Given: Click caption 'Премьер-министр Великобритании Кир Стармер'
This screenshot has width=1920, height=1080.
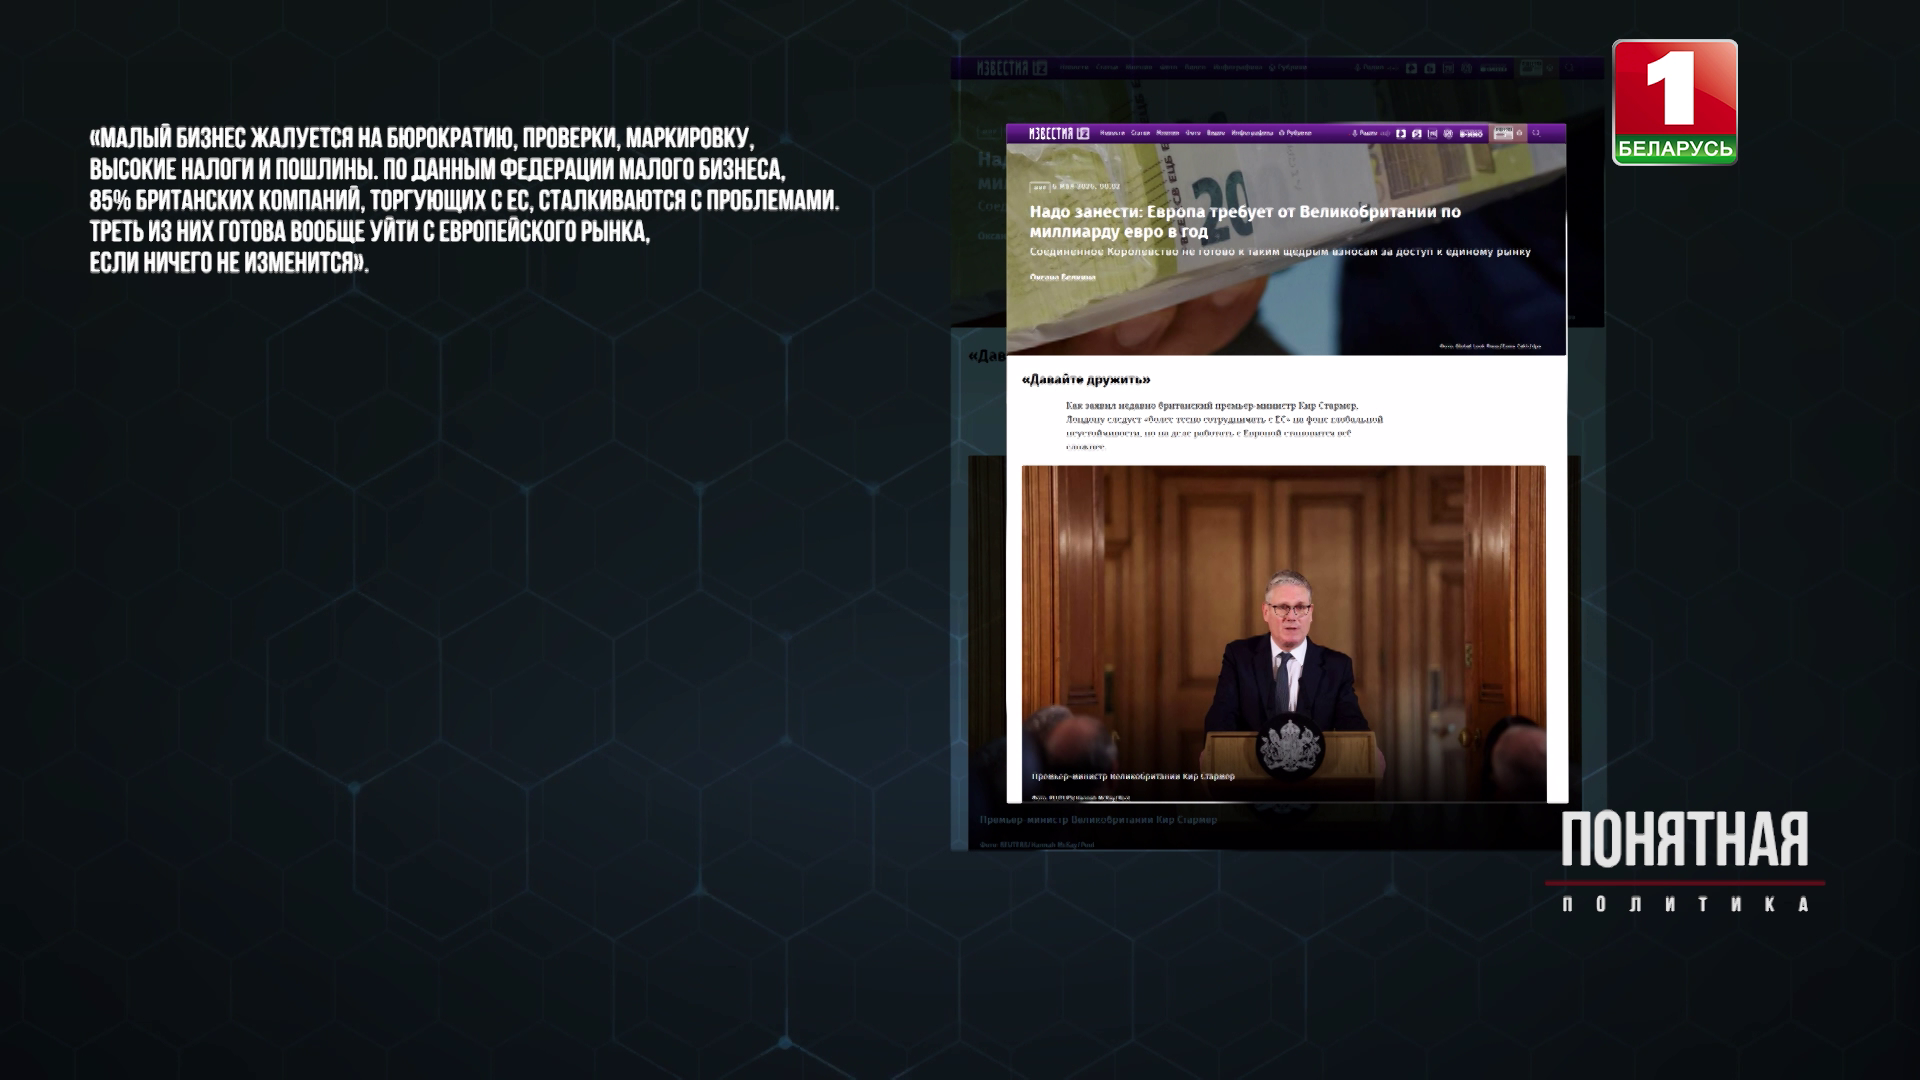Looking at the screenshot, I should pos(1133,776).
